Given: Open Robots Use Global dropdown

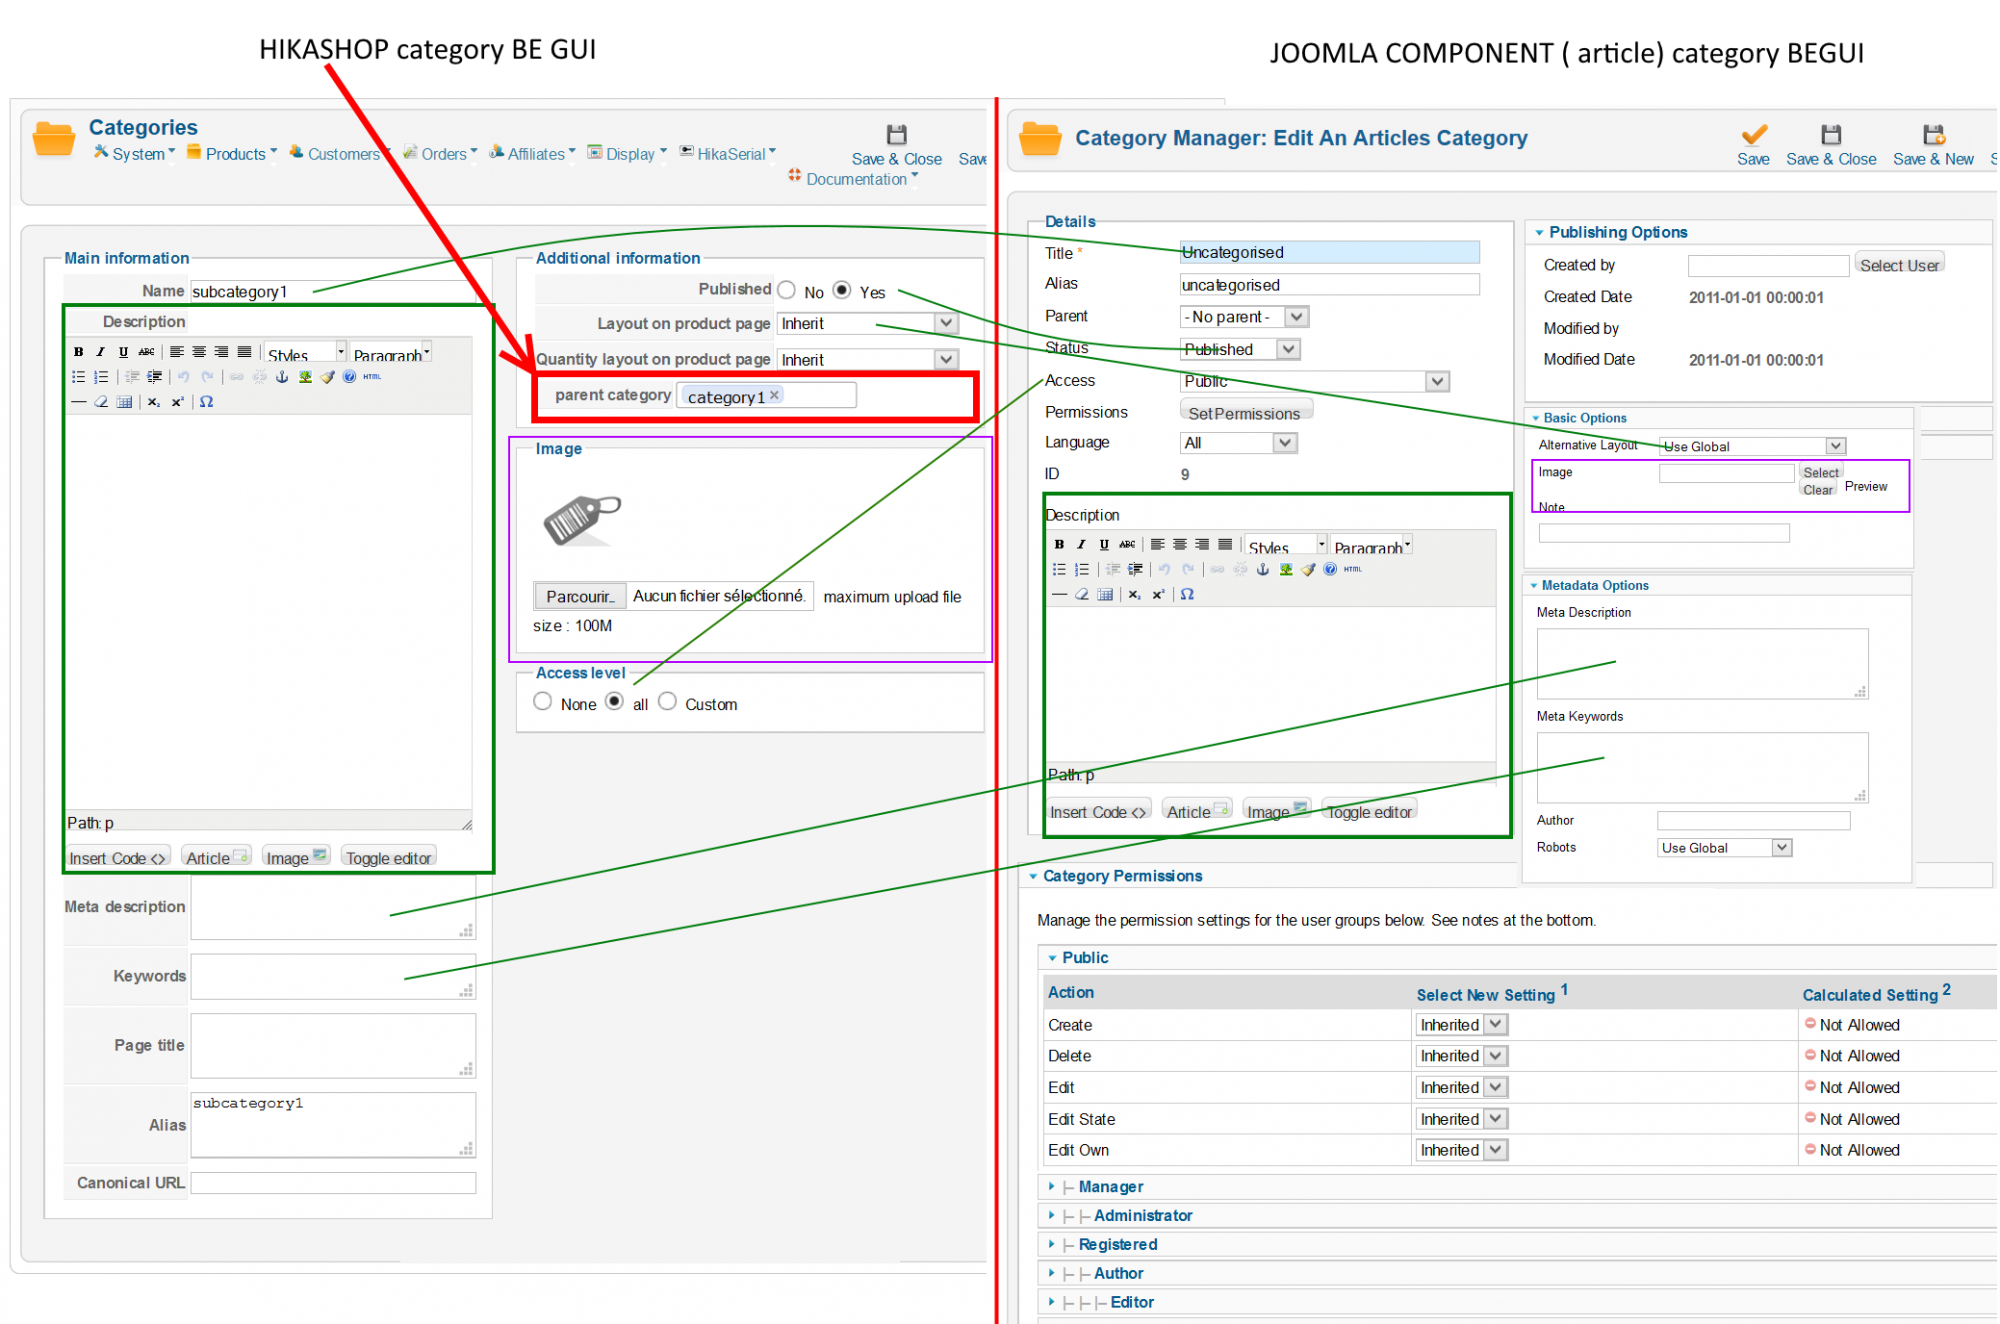Looking at the screenshot, I should (1724, 848).
